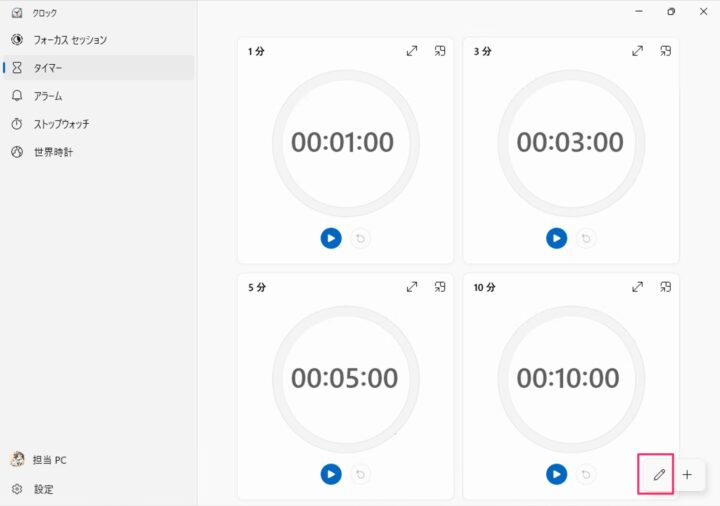Reset the 3 分 timer
Screen dimensions: 720x506
[586, 238]
